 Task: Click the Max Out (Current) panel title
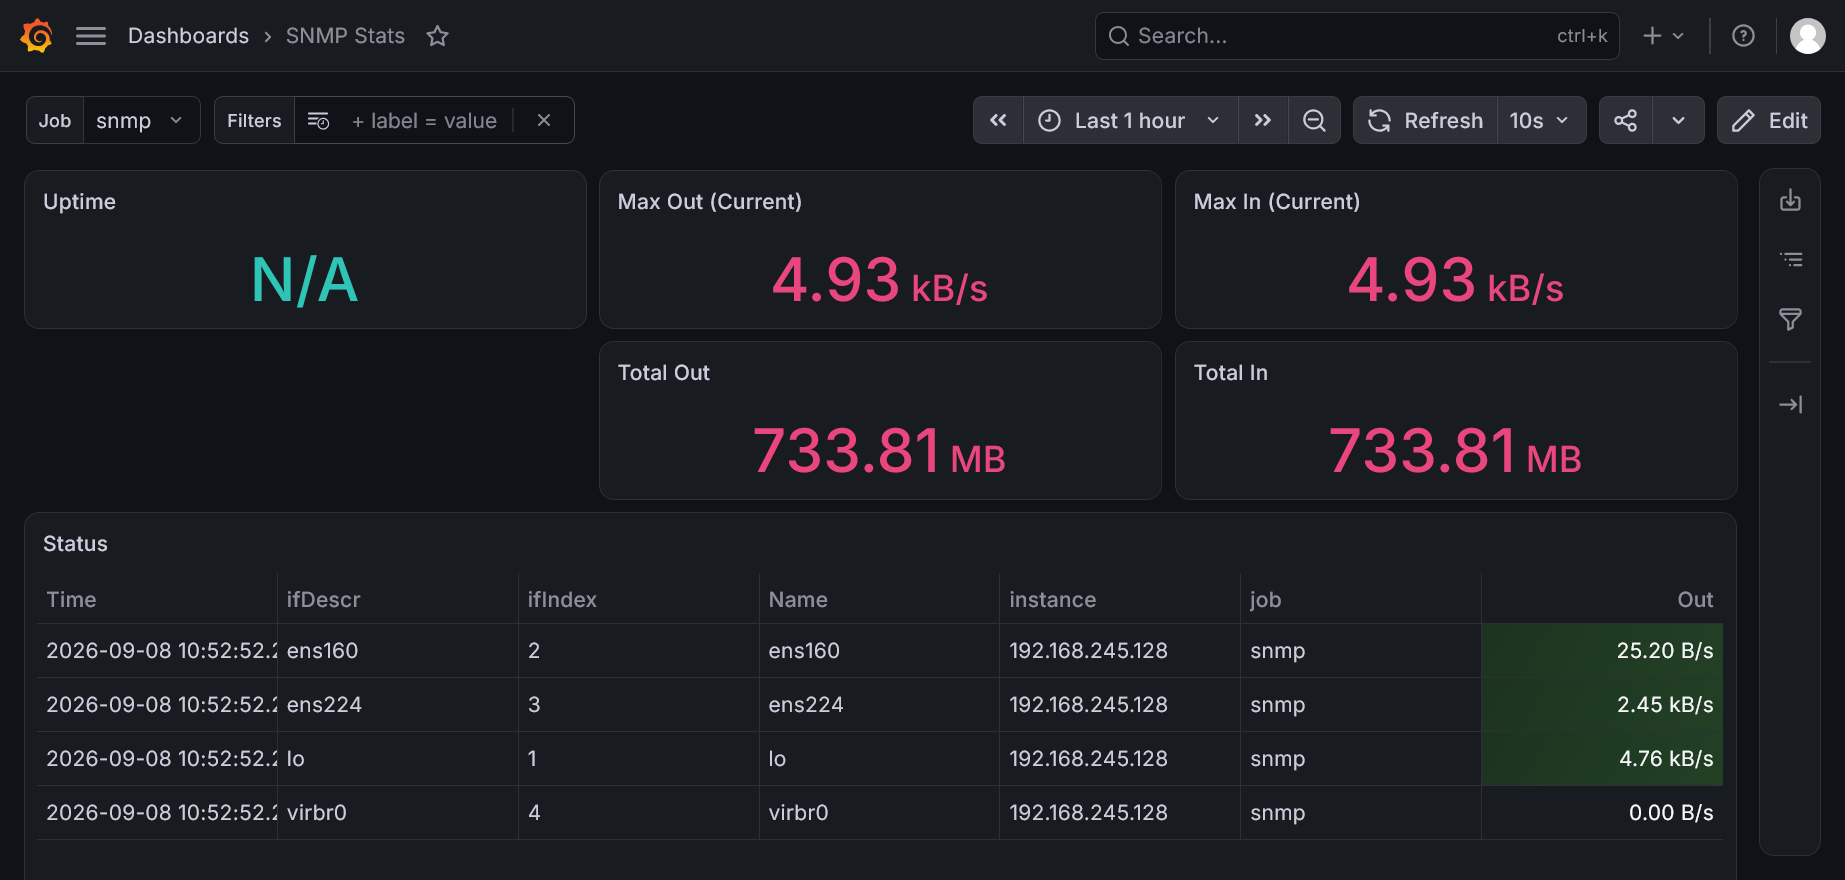coord(710,201)
